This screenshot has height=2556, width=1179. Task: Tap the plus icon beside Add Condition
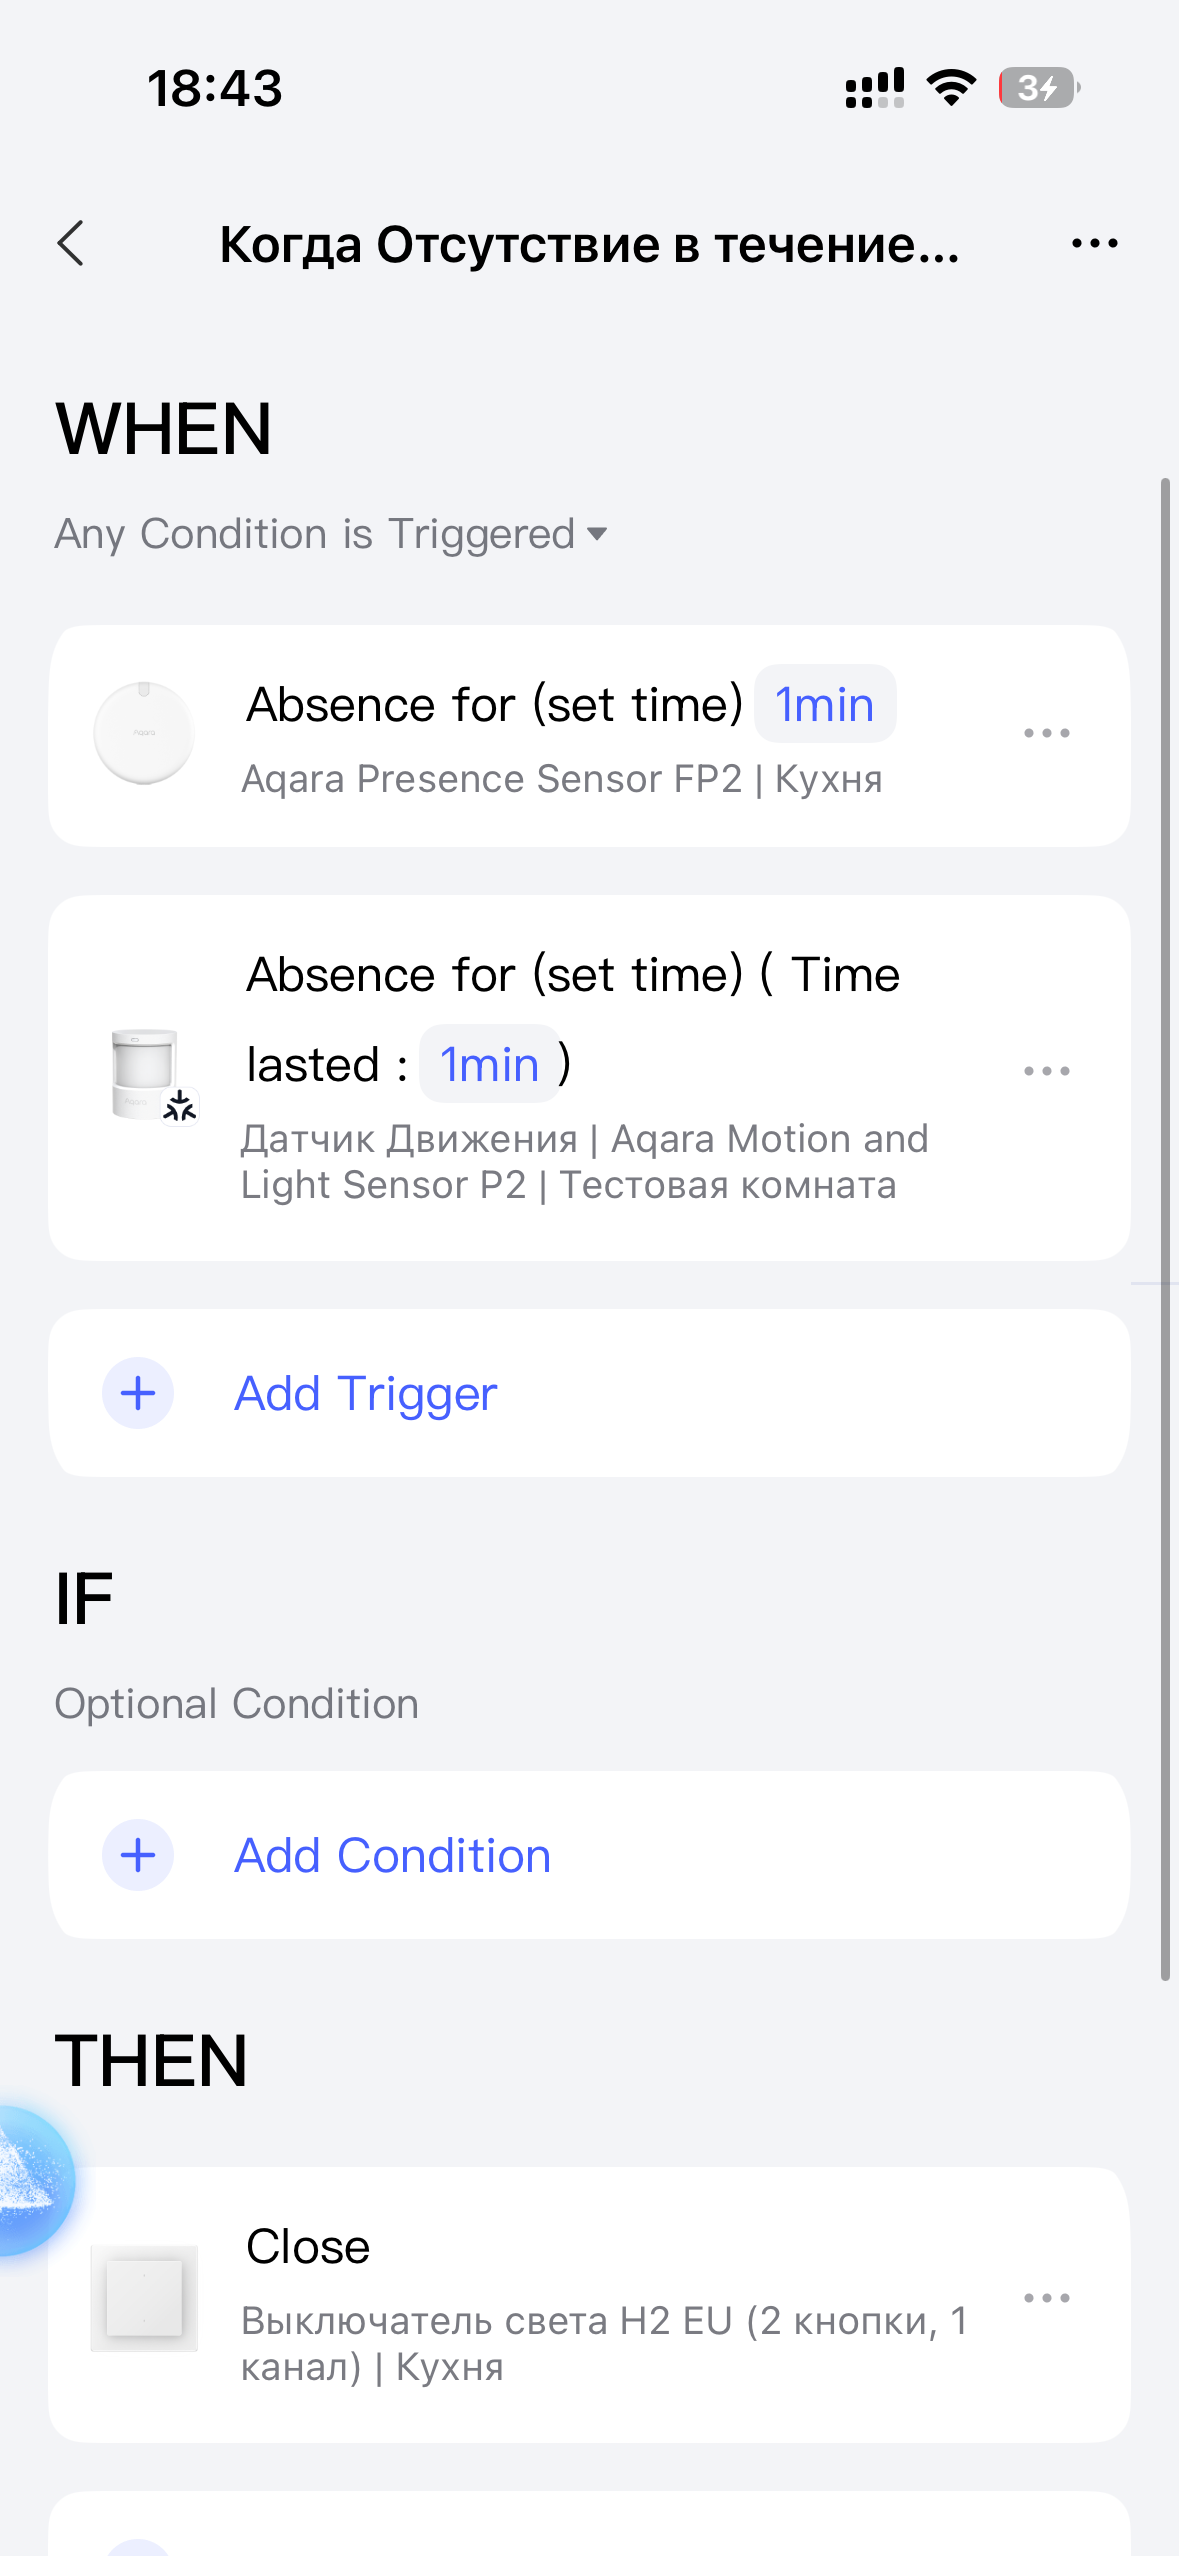(x=138, y=1855)
